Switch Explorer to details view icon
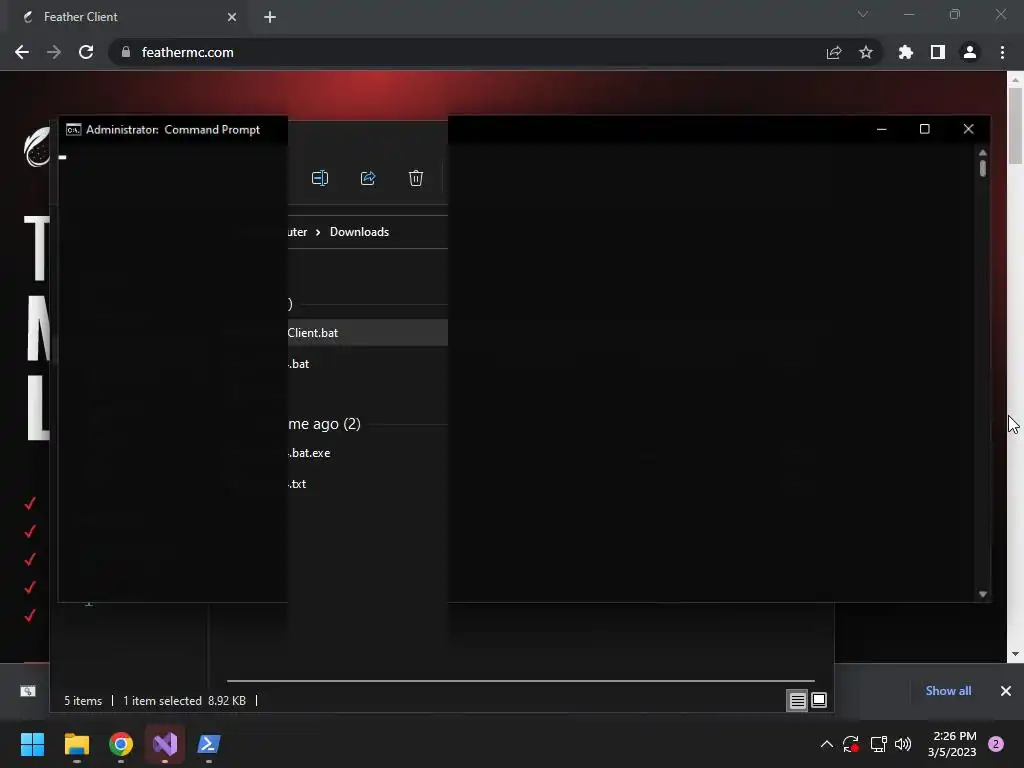The height and width of the screenshot is (768, 1024). 797,701
